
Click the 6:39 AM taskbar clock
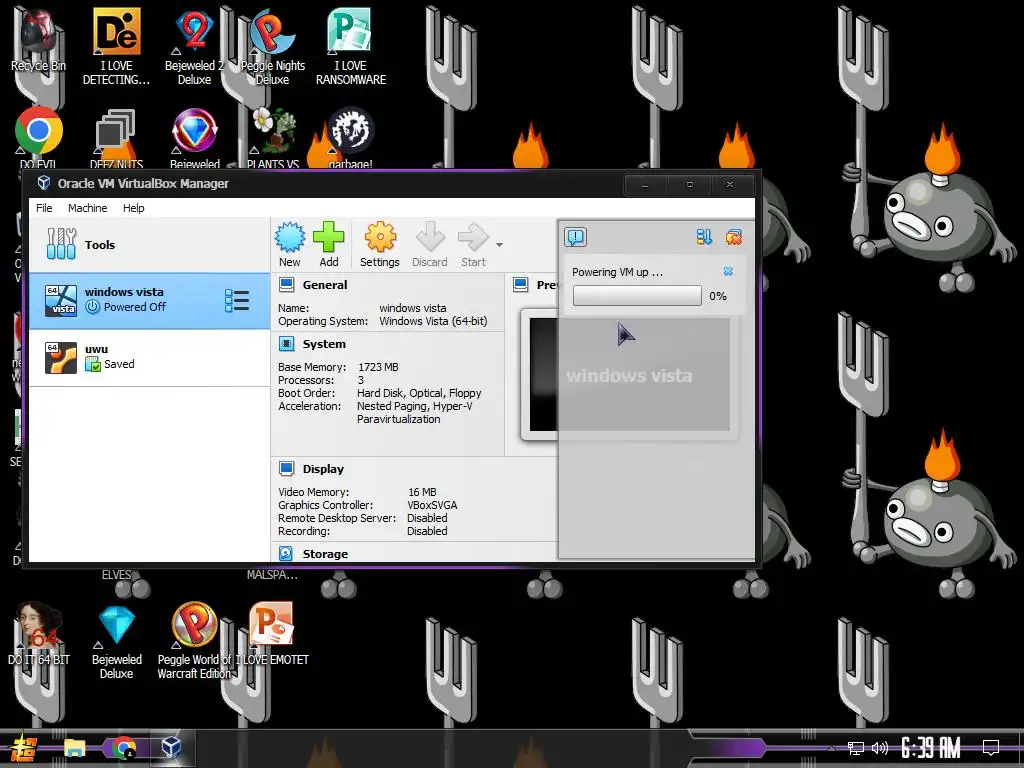click(x=931, y=748)
